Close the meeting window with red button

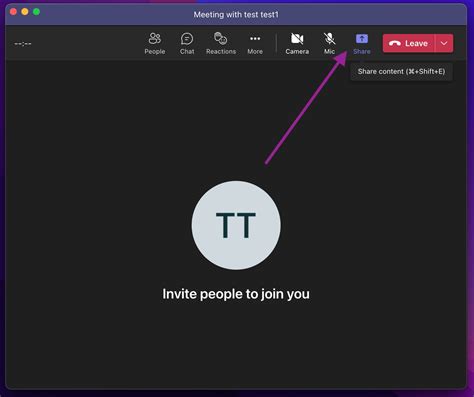pyautogui.click(x=13, y=12)
